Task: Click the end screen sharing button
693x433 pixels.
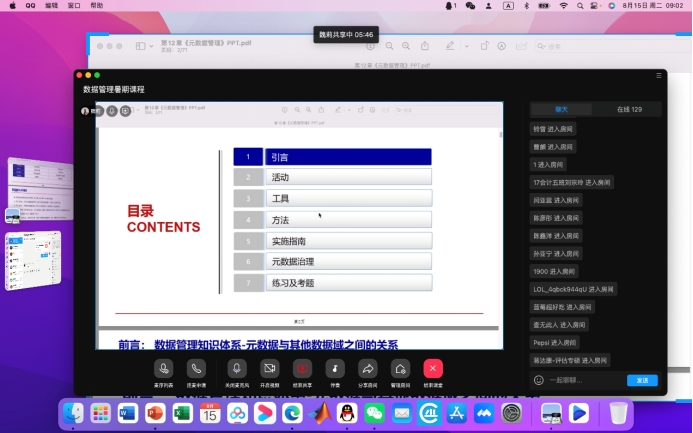Action: pyautogui.click(x=301, y=369)
